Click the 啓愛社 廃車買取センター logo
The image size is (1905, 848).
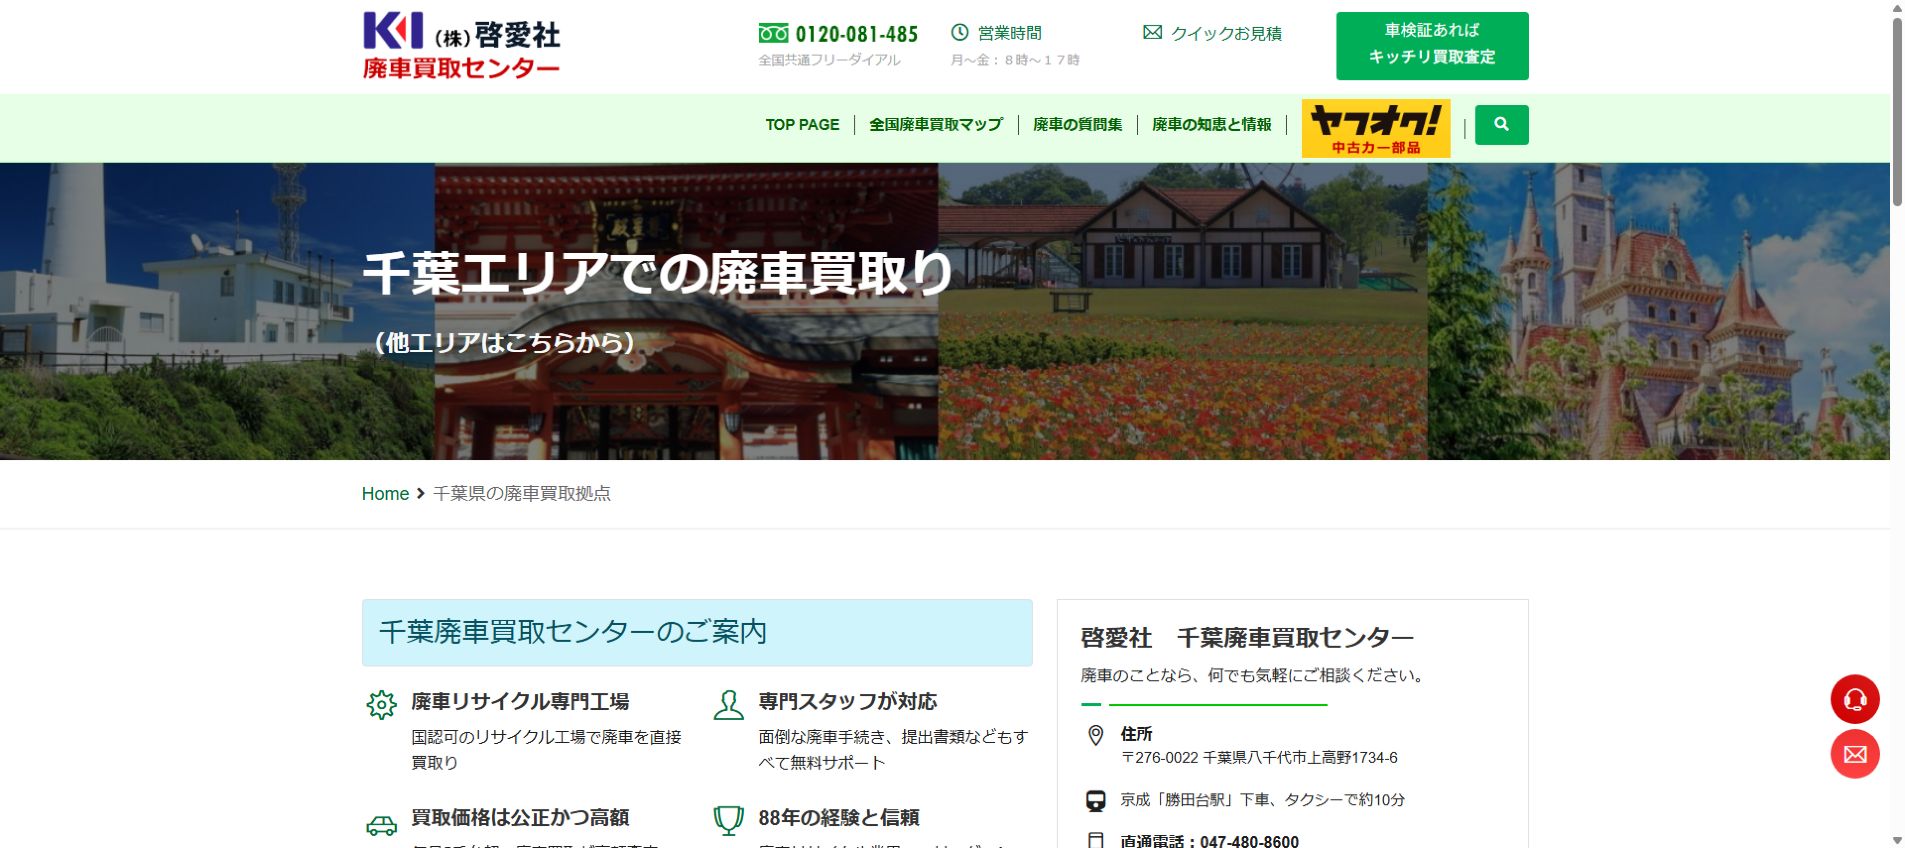coord(461,46)
